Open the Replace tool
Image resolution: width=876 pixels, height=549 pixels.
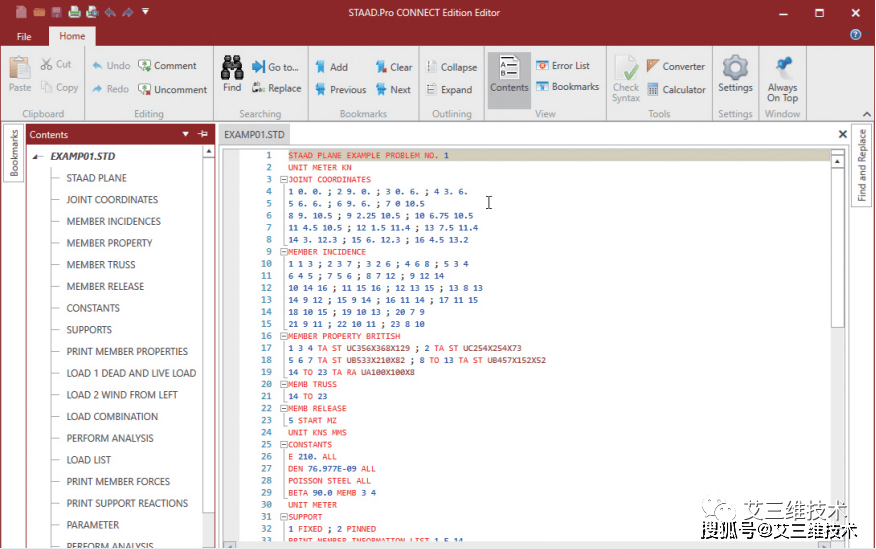pyautogui.click(x=276, y=88)
